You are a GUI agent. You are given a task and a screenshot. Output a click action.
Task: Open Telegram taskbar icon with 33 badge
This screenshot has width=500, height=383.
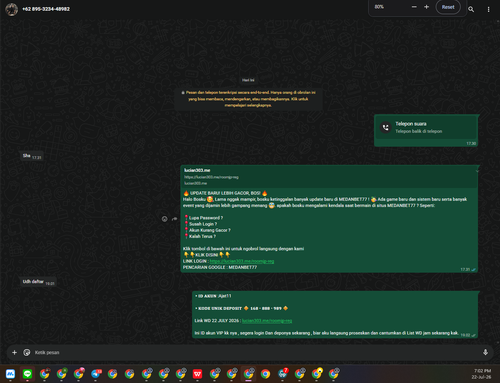tap(96, 374)
